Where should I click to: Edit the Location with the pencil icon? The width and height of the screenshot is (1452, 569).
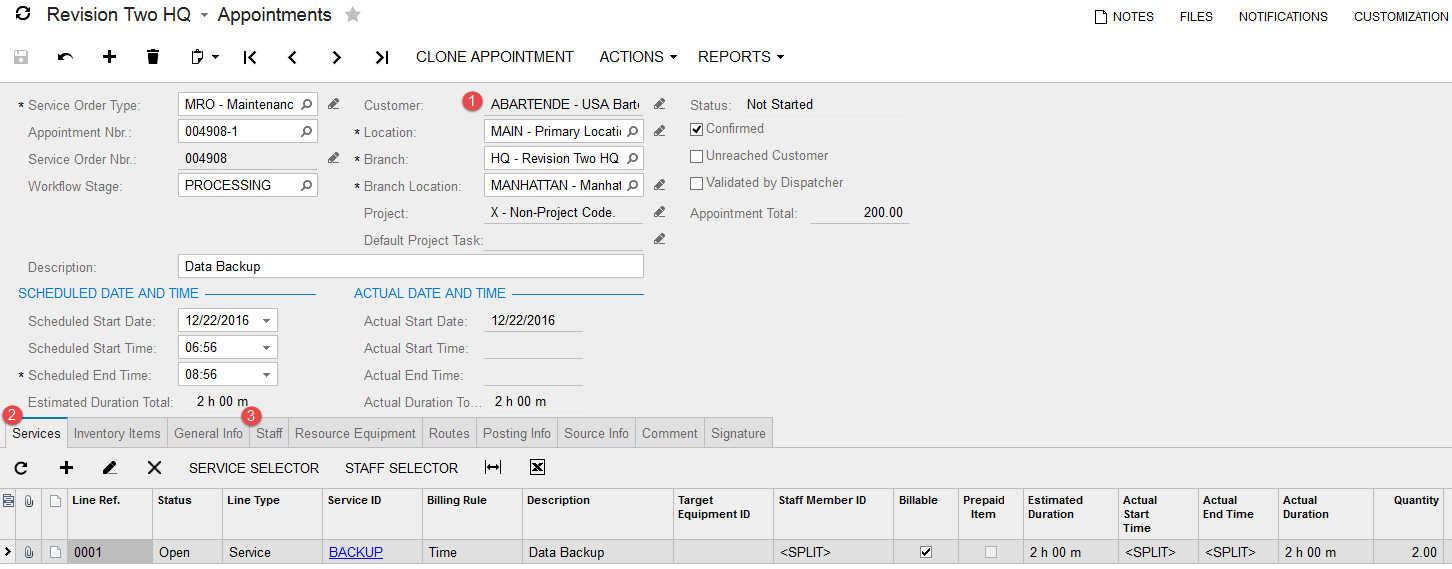pos(659,131)
